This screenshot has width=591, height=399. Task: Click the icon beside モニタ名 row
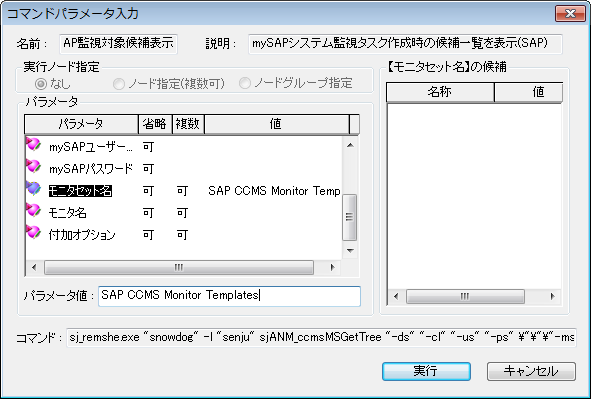click(x=34, y=211)
